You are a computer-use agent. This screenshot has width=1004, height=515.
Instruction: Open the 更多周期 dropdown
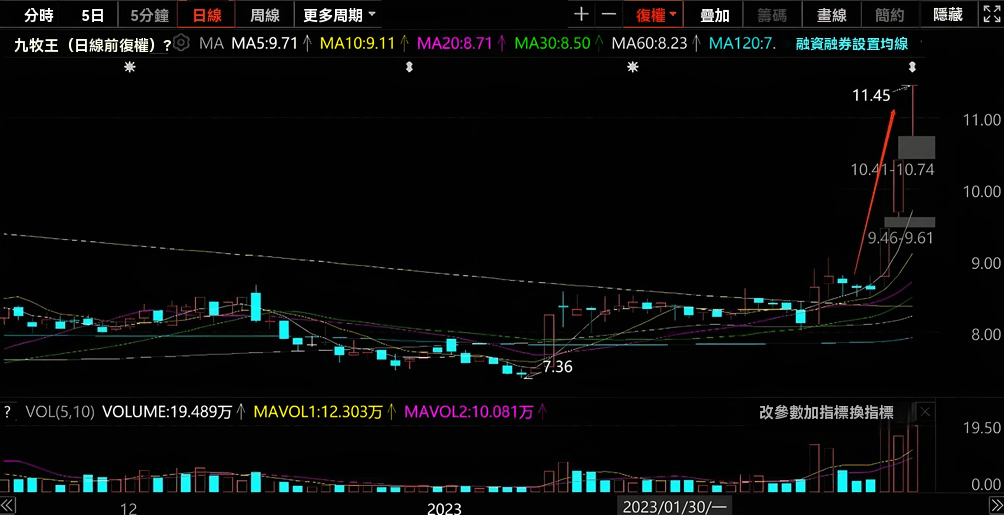click(340, 15)
